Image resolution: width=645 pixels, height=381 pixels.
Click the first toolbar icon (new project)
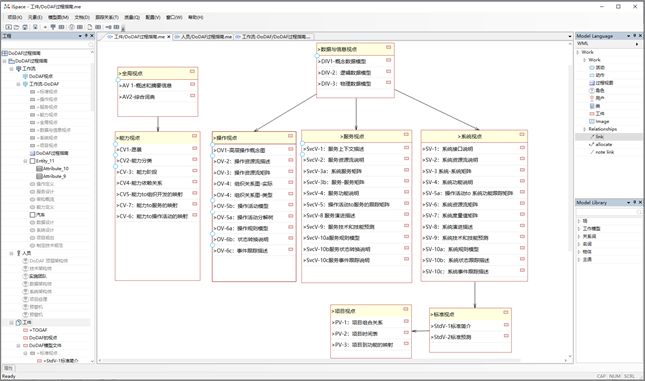point(8,27)
